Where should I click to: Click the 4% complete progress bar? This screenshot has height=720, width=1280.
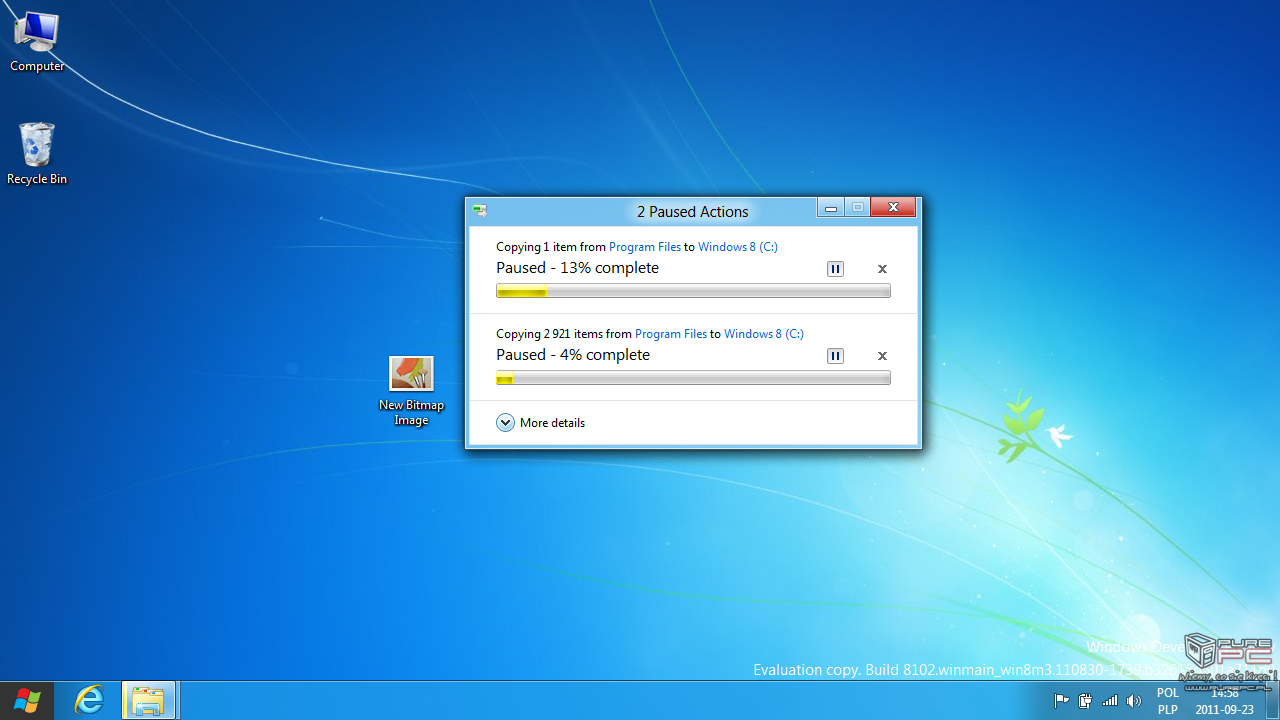click(693, 379)
